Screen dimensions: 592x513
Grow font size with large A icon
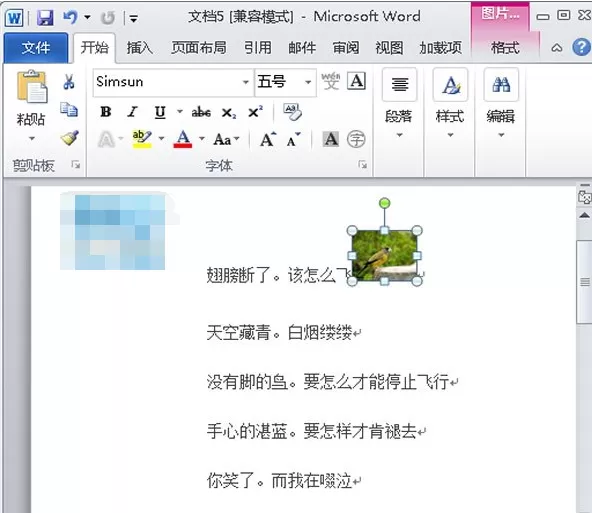[x=268, y=139]
